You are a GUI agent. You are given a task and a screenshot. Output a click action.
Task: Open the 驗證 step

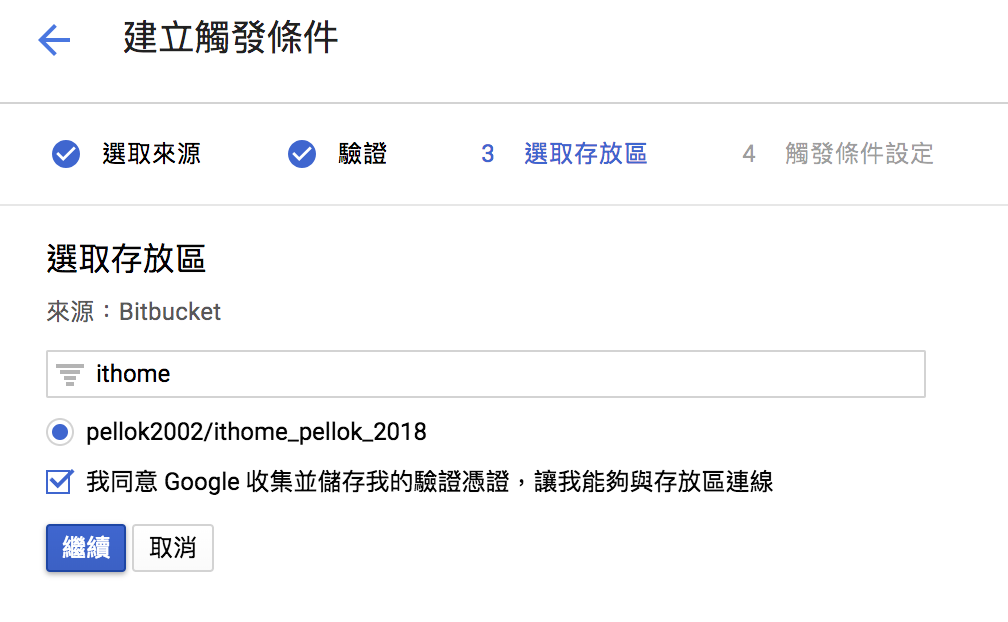(x=363, y=154)
